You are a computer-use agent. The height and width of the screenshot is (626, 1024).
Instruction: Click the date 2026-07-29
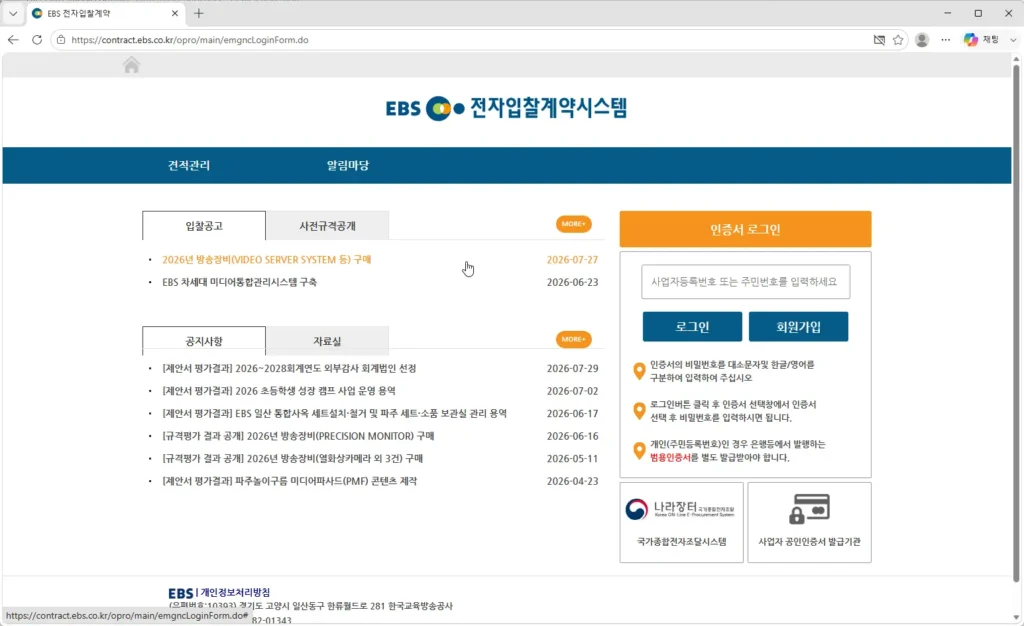pos(572,368)
